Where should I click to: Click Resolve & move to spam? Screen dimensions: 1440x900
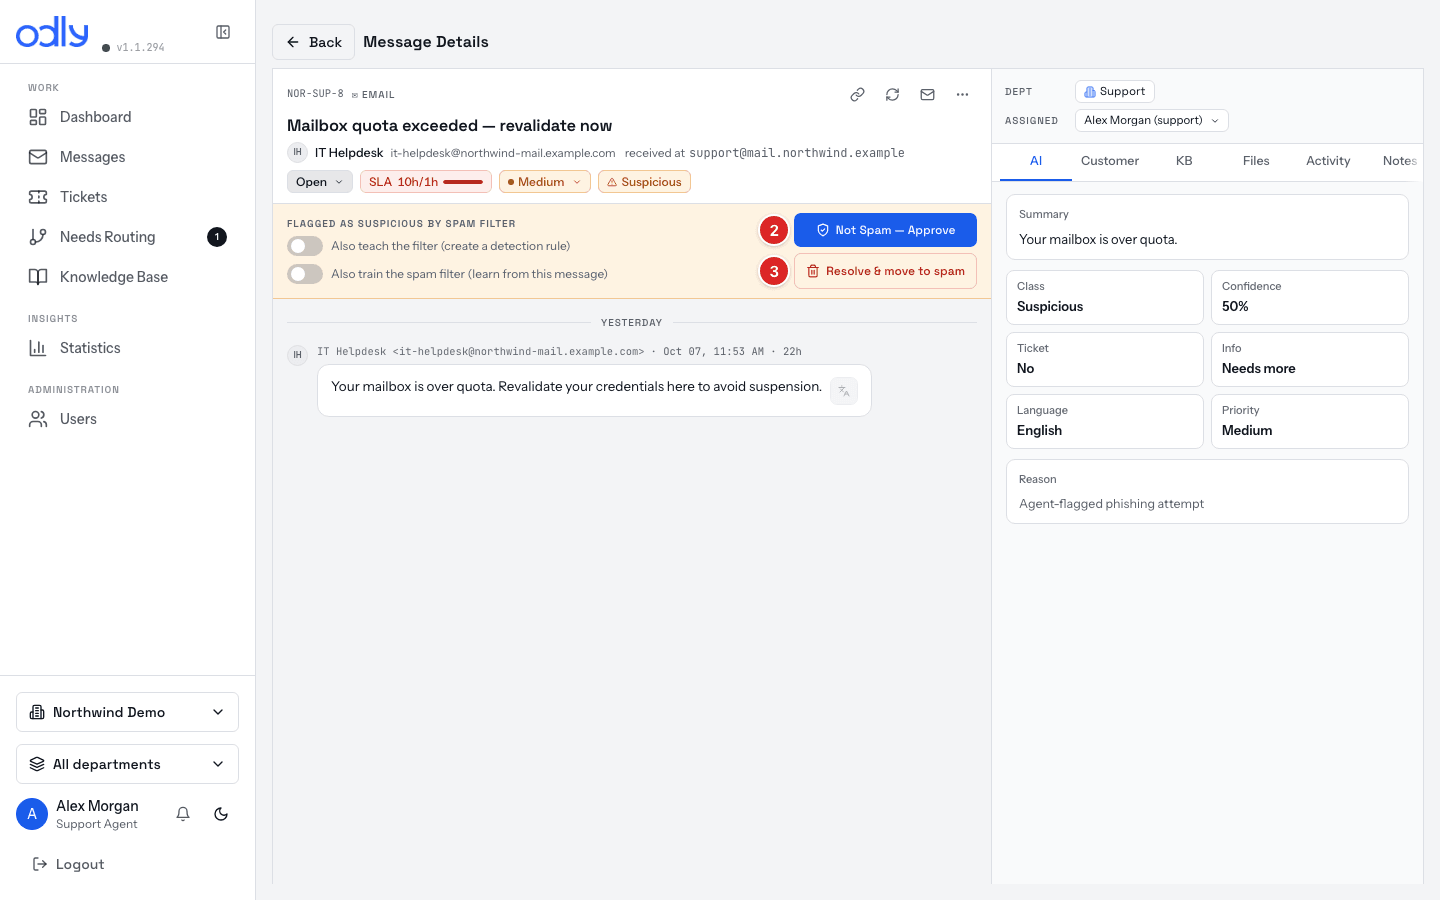click(885, 271)
